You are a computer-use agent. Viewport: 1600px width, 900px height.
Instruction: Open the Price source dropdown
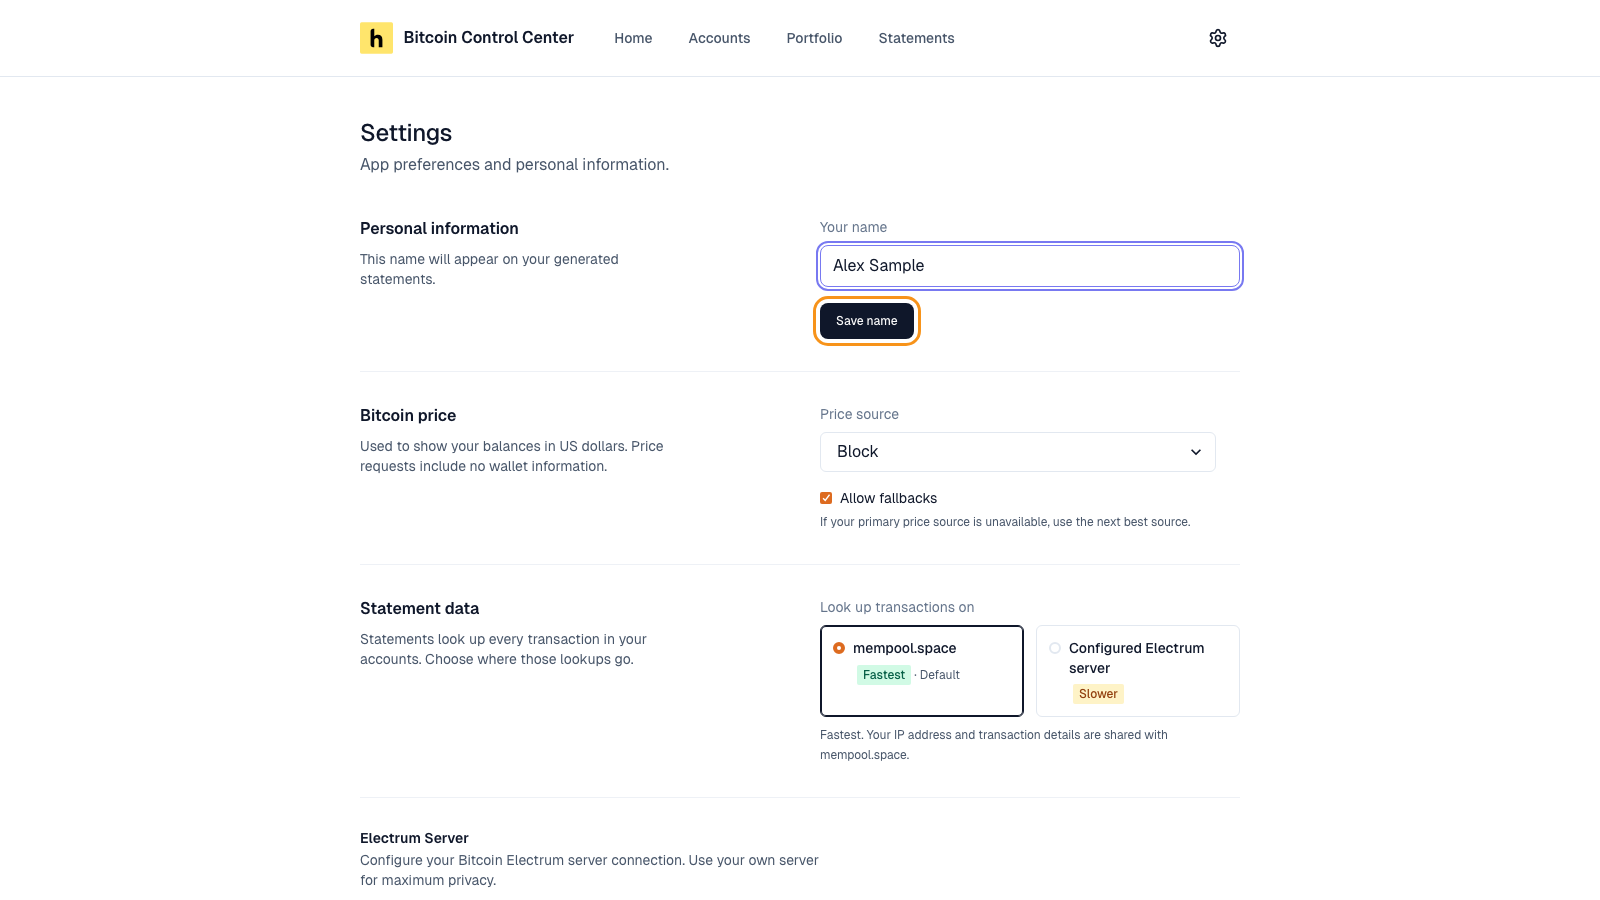point(1017,452)
